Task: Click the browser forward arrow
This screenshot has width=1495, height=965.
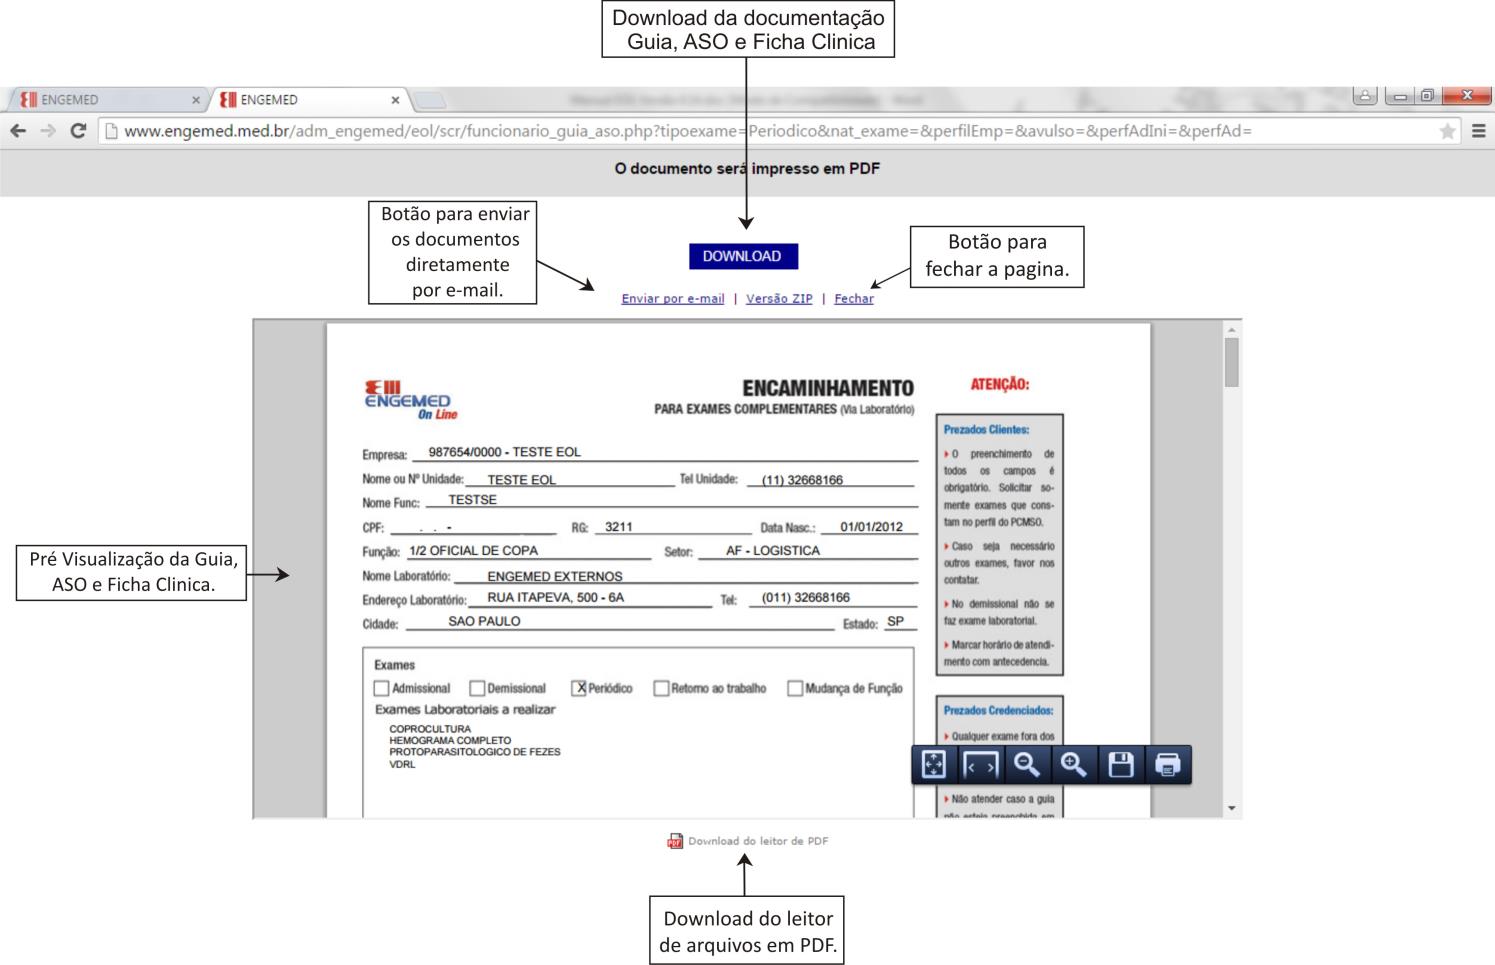Action: point(48,131)
